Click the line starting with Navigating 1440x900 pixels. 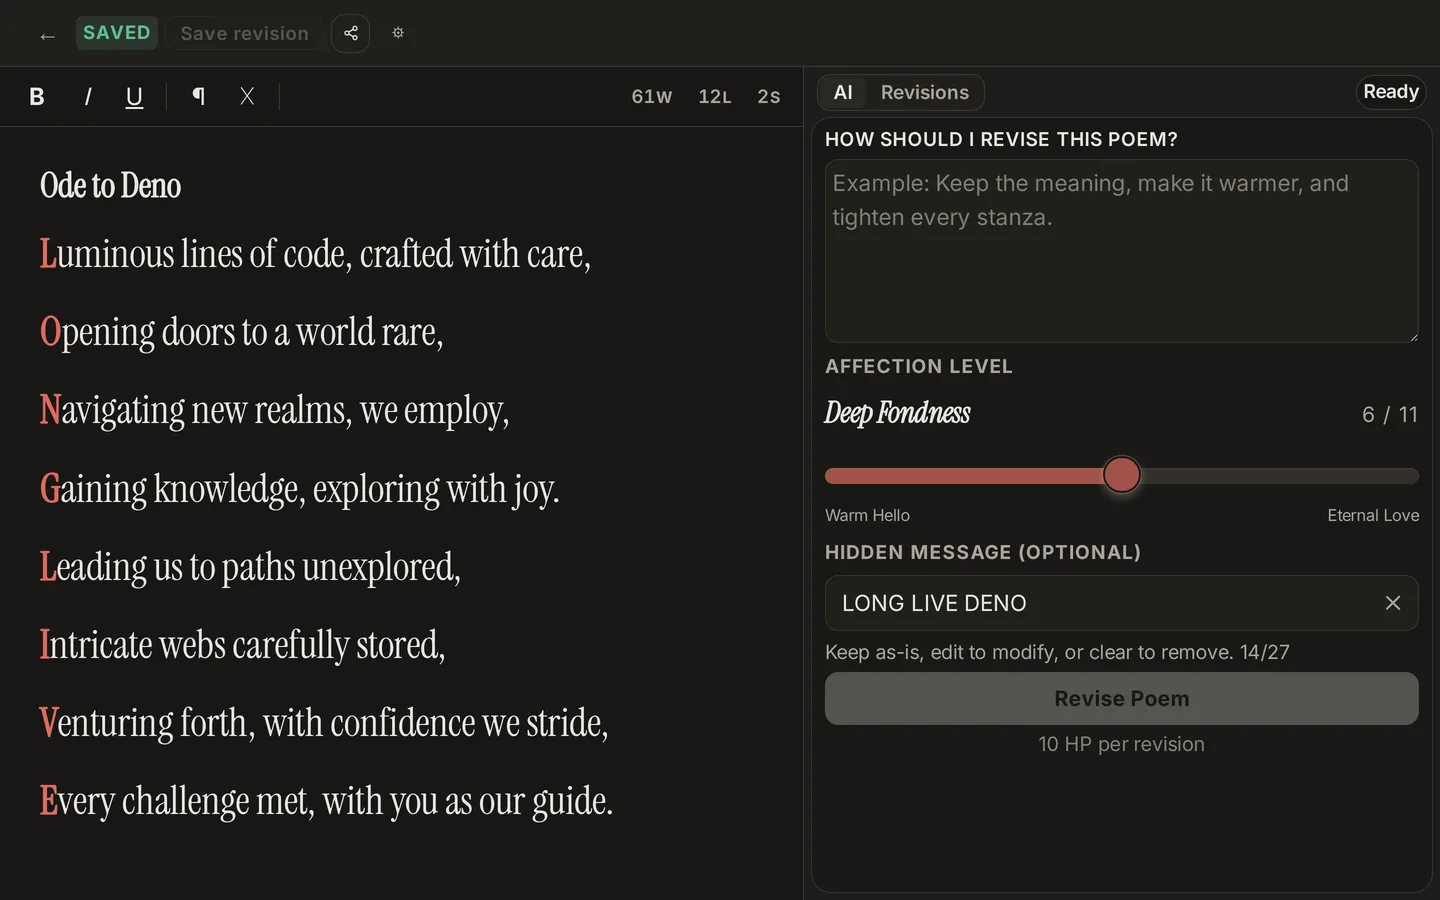[x=274, y=411]
